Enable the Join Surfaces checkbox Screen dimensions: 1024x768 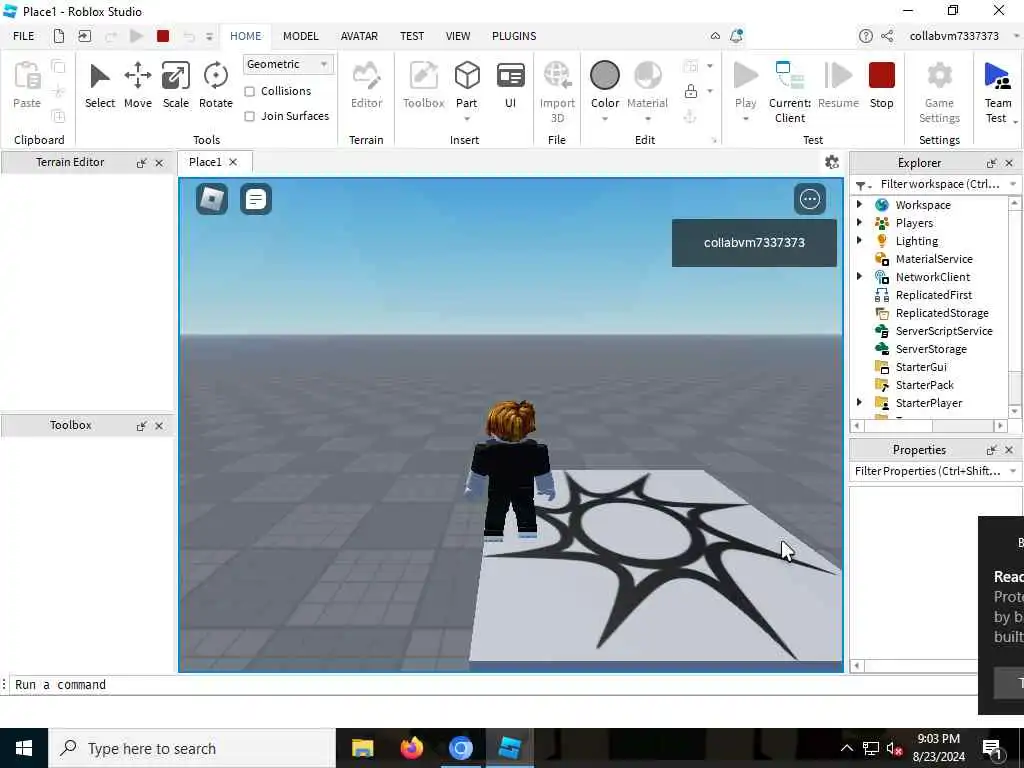coord(249,116)
